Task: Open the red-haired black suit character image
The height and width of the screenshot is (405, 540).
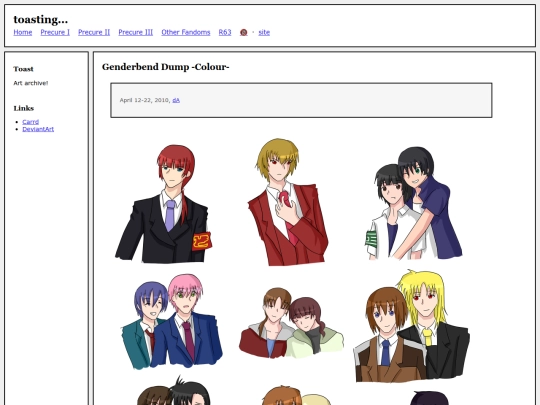Action: 164,204
